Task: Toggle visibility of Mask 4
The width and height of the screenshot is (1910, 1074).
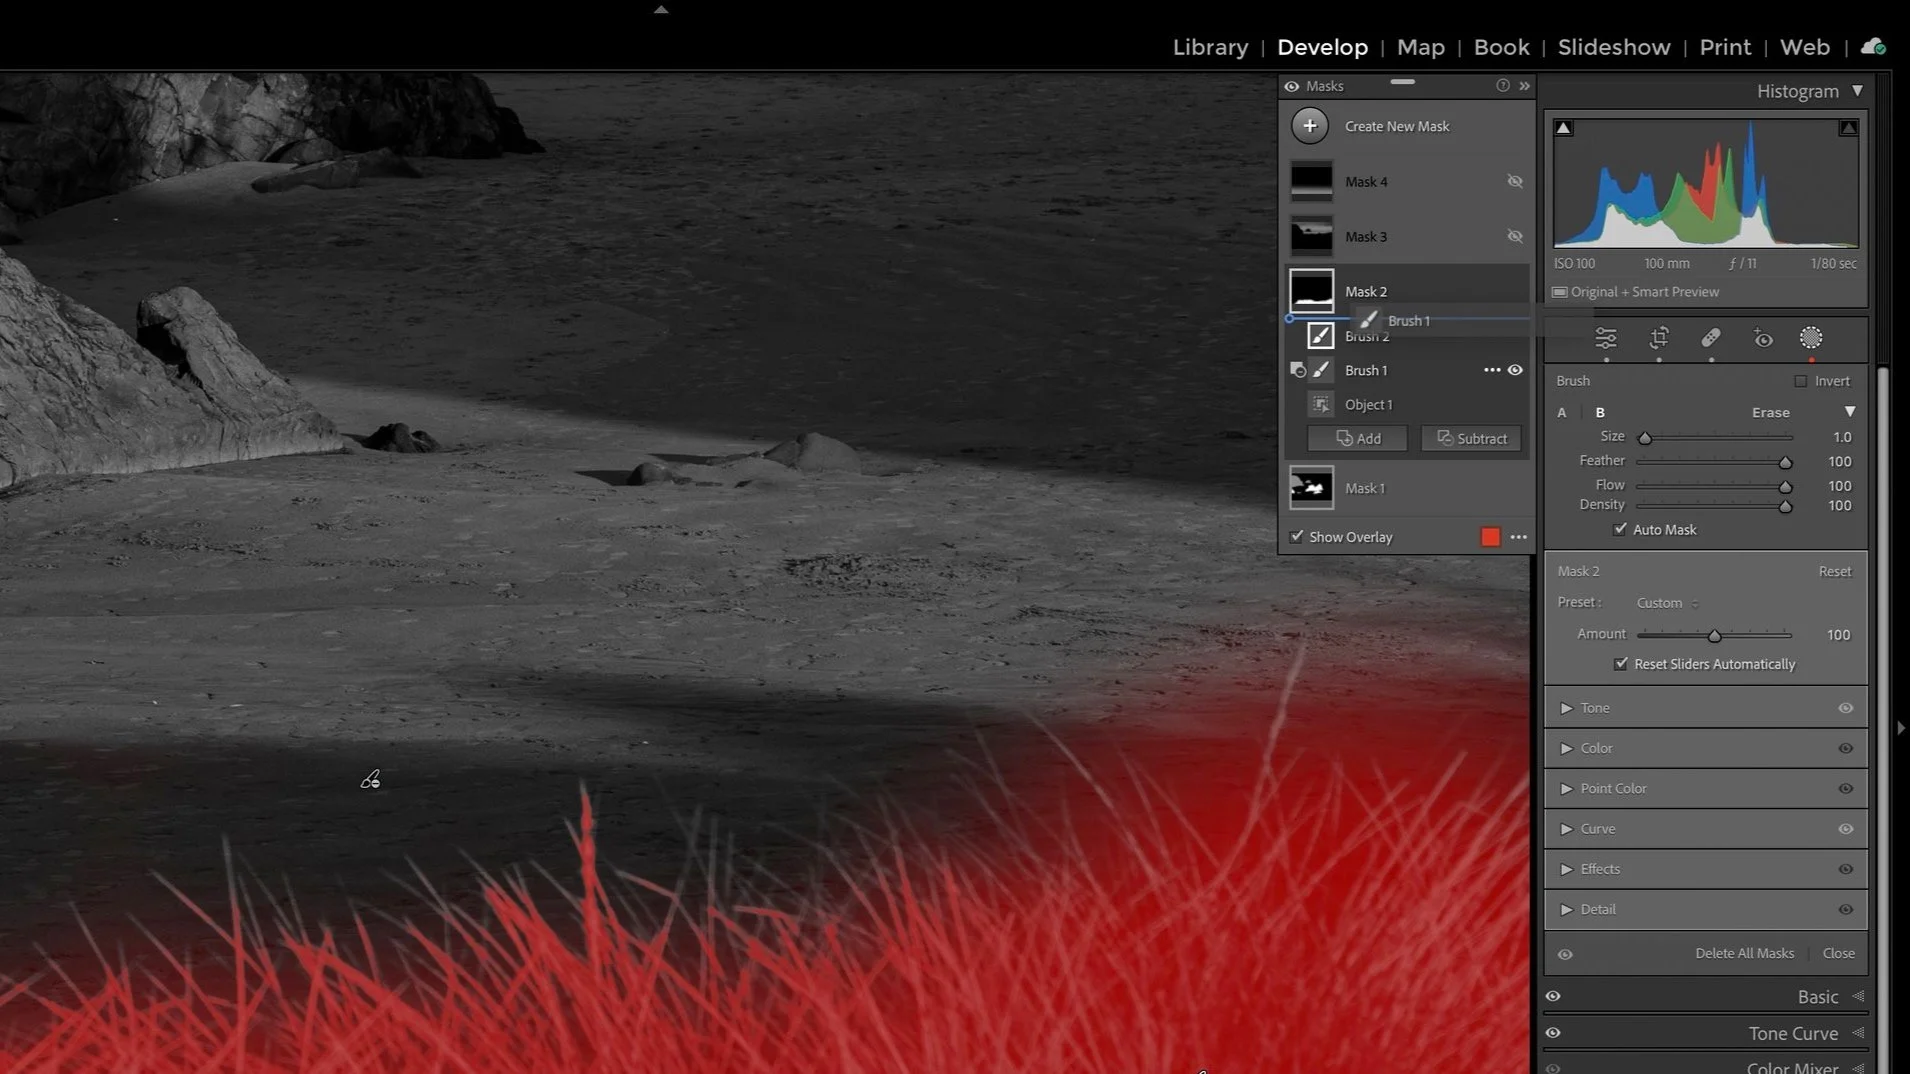Action: (x=1515, y=181)
